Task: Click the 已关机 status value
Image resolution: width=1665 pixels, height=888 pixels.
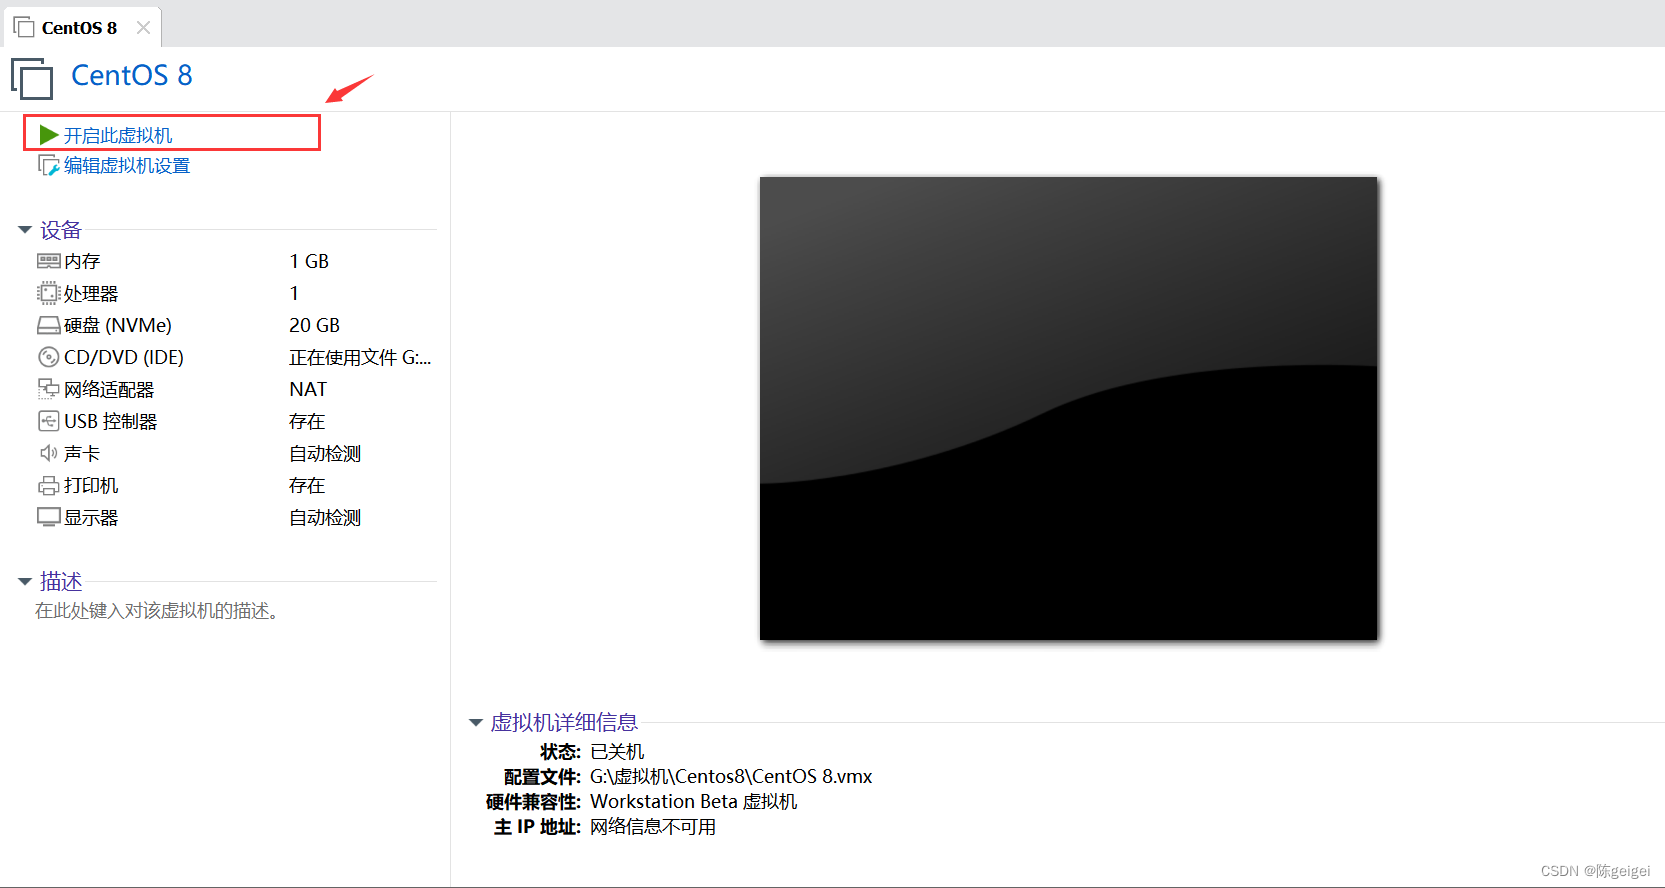Action: (617, 751)
